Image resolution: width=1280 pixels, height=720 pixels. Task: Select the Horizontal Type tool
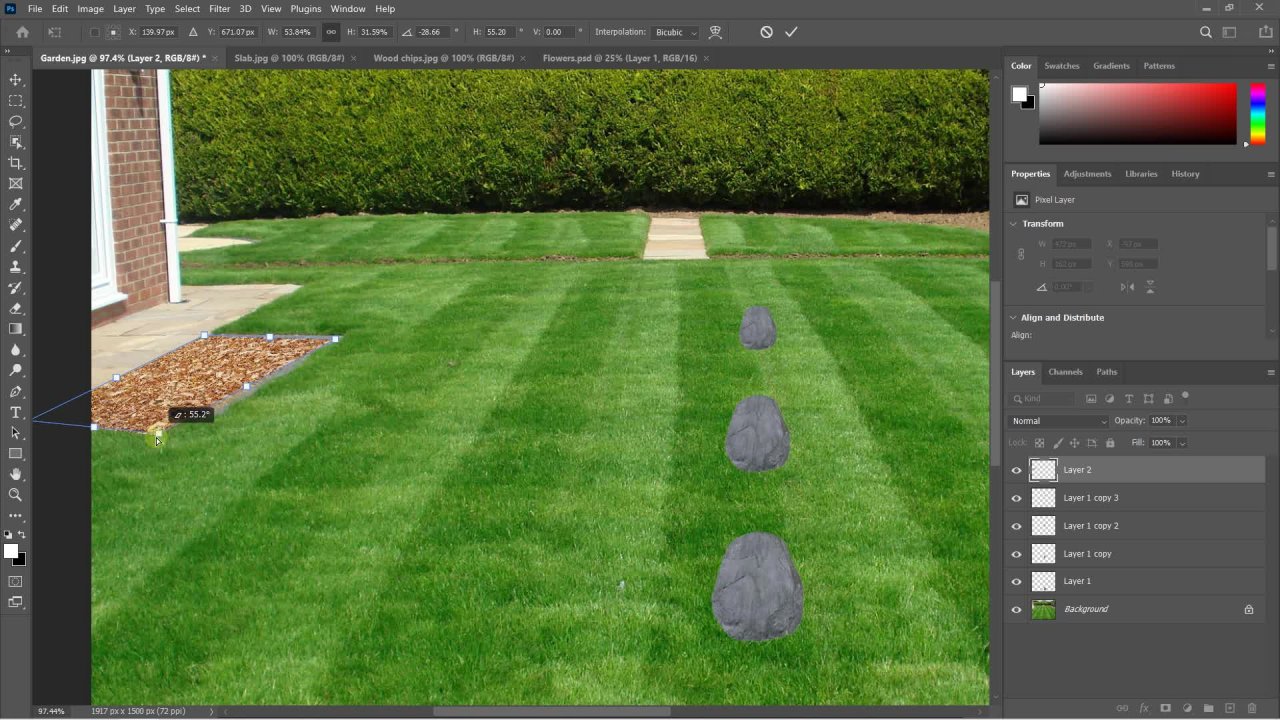[16, 412]
